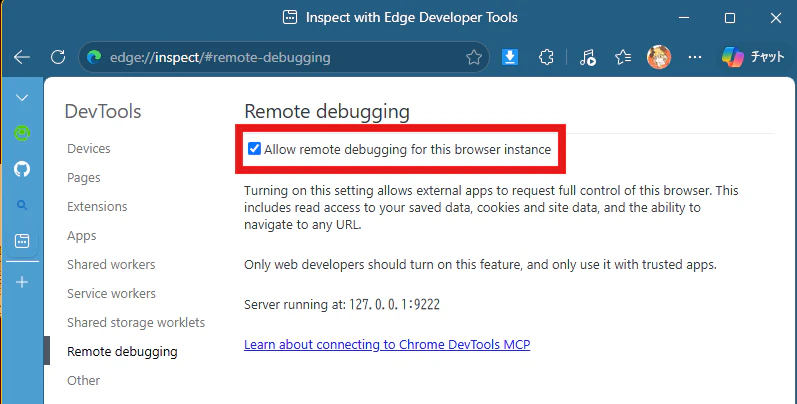Open the Downloads icon in toolbar
The width and height of the screenshot is (797, 404).
510,57
